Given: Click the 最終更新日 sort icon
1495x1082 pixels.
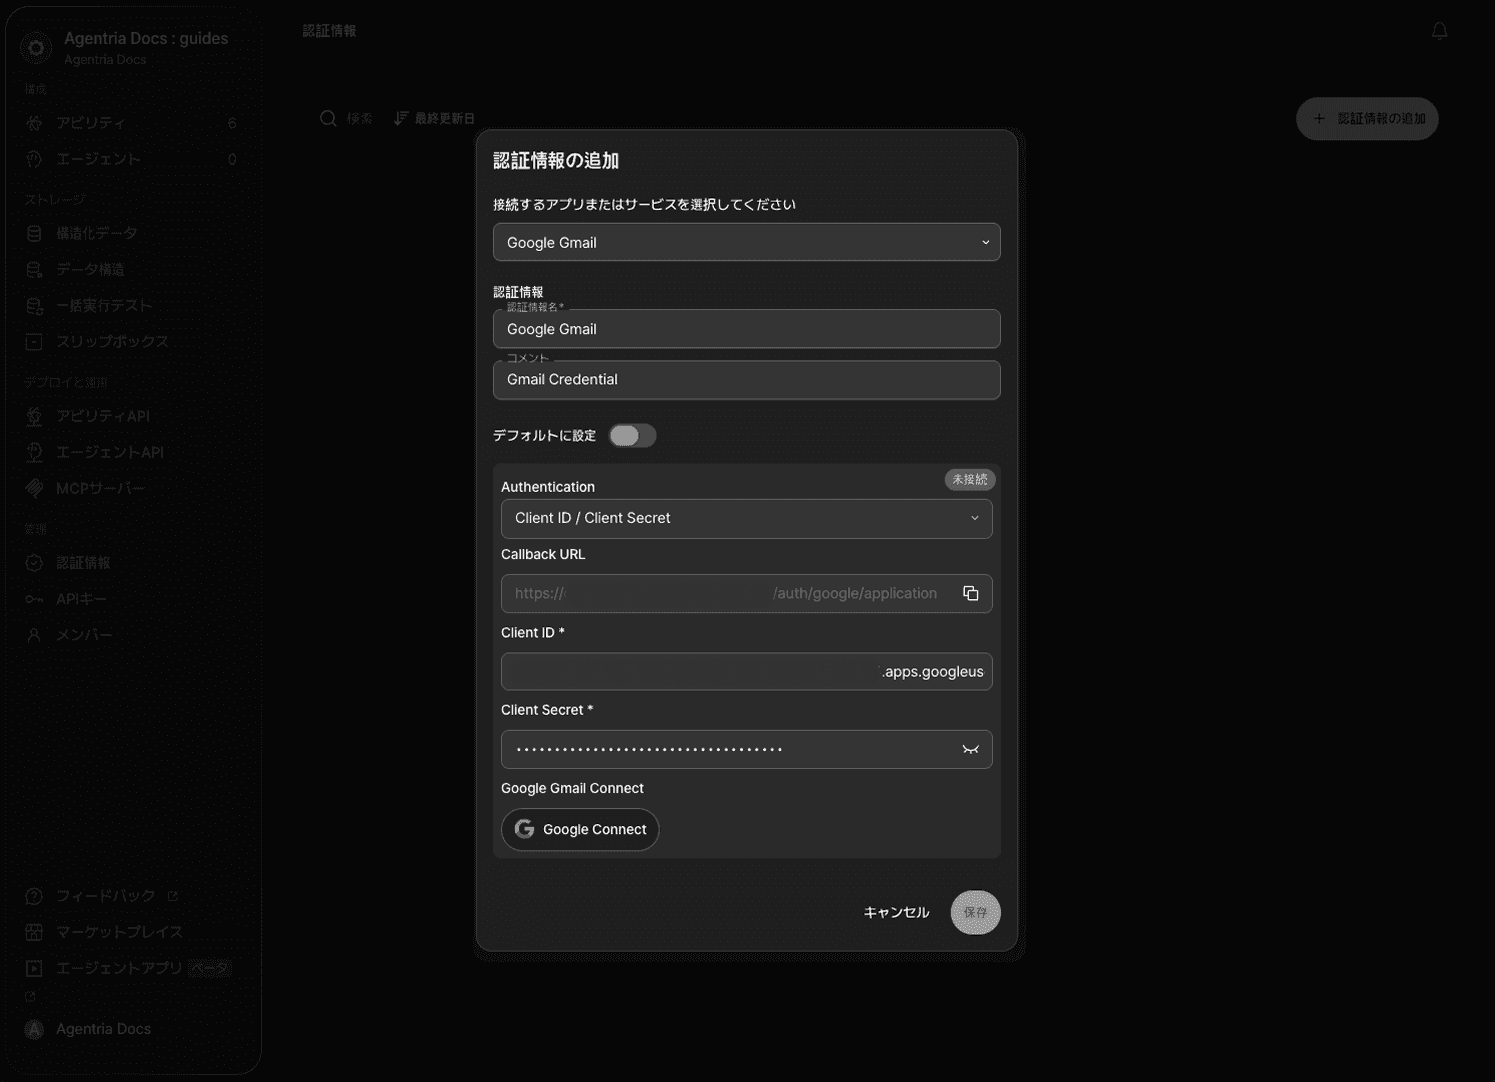Looking at the screenshot, I should (401, 118).
